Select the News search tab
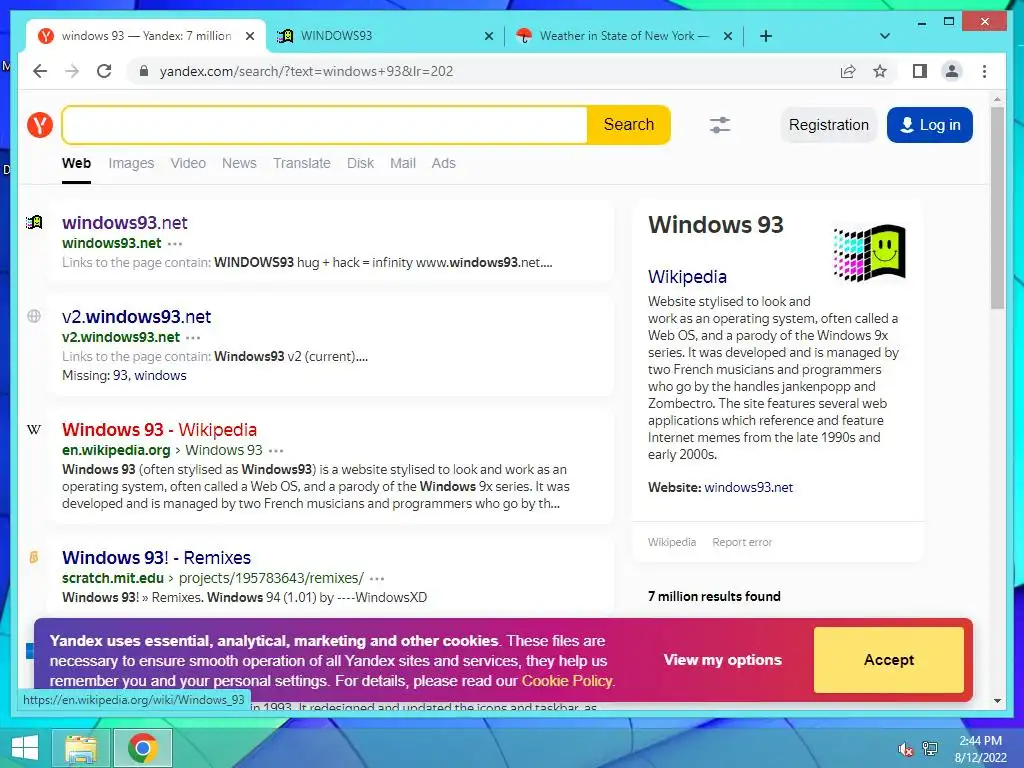The image size is (1024, 768). 239,163
